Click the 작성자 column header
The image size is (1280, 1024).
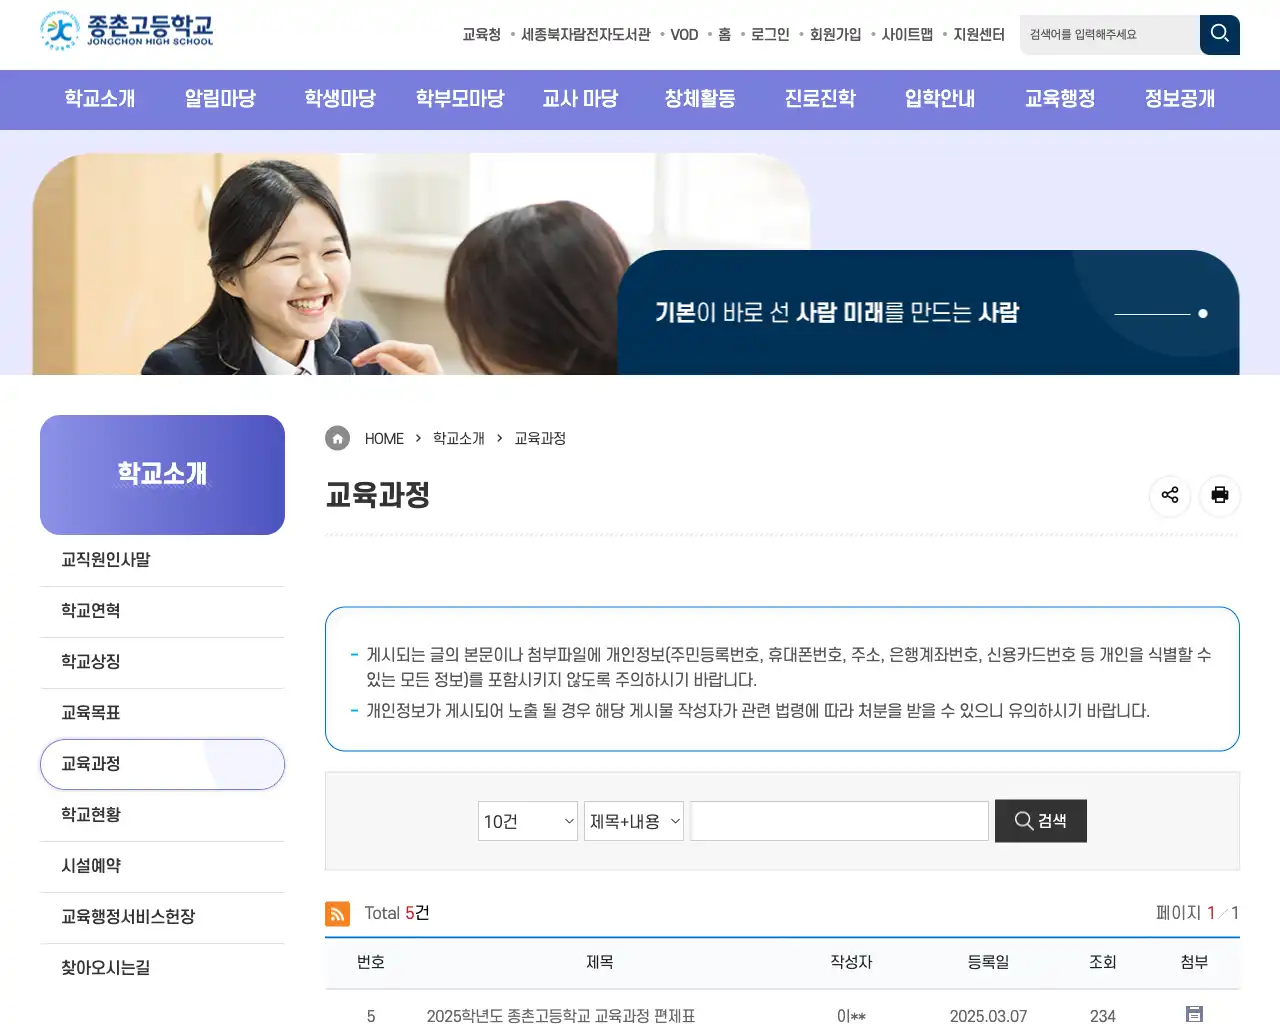click(x=851, y=962)
